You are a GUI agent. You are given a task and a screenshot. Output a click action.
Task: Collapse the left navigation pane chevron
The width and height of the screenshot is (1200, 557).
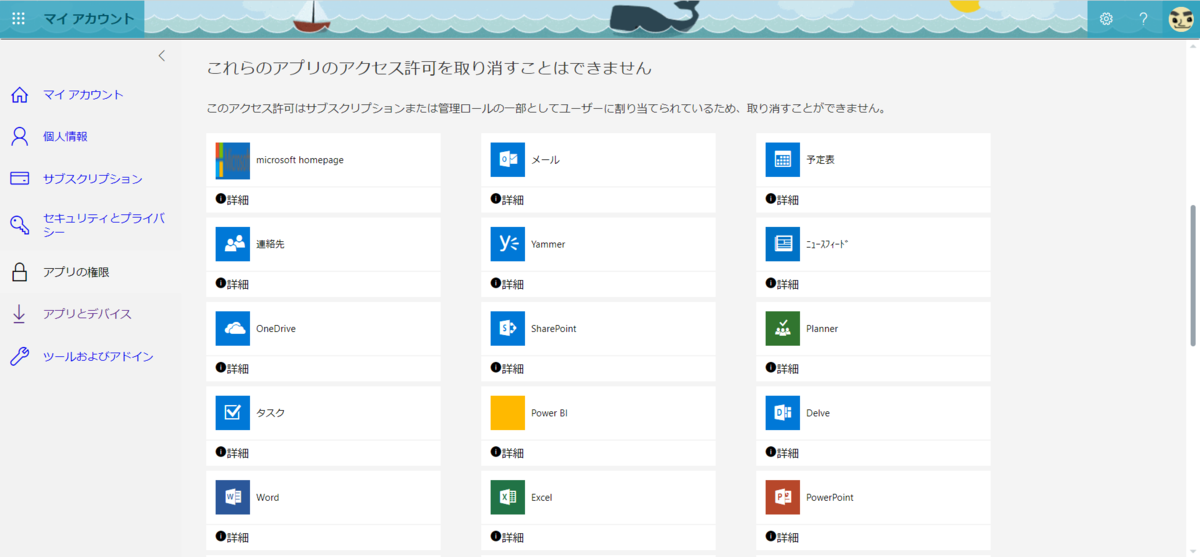(x=162, y=56)
